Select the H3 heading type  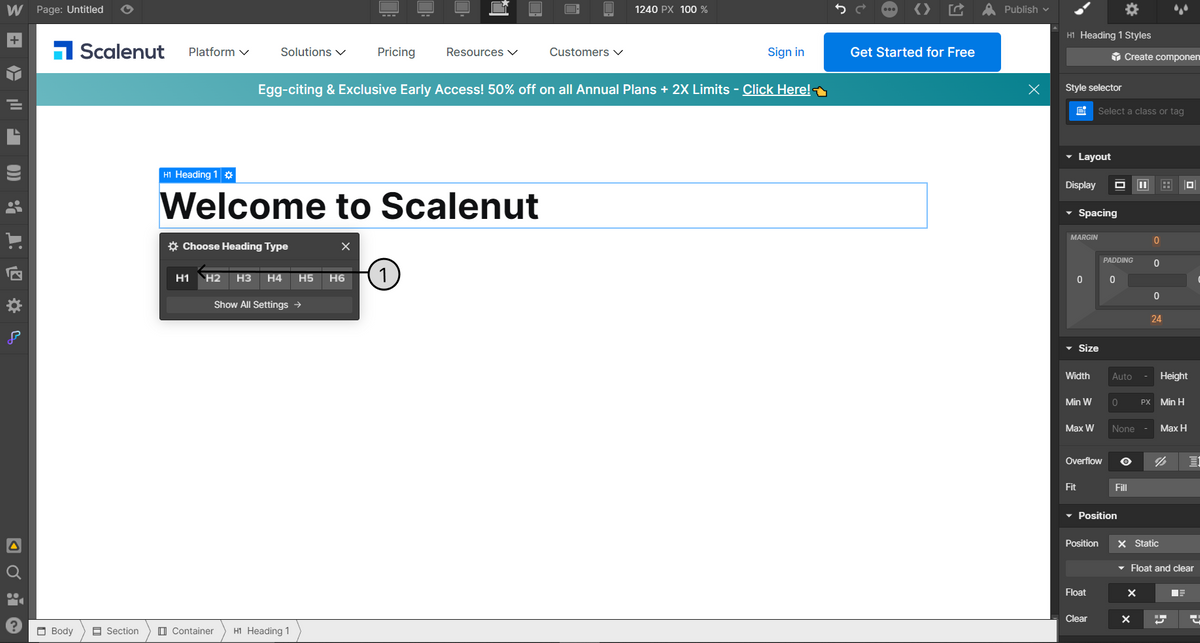point(244,278)
